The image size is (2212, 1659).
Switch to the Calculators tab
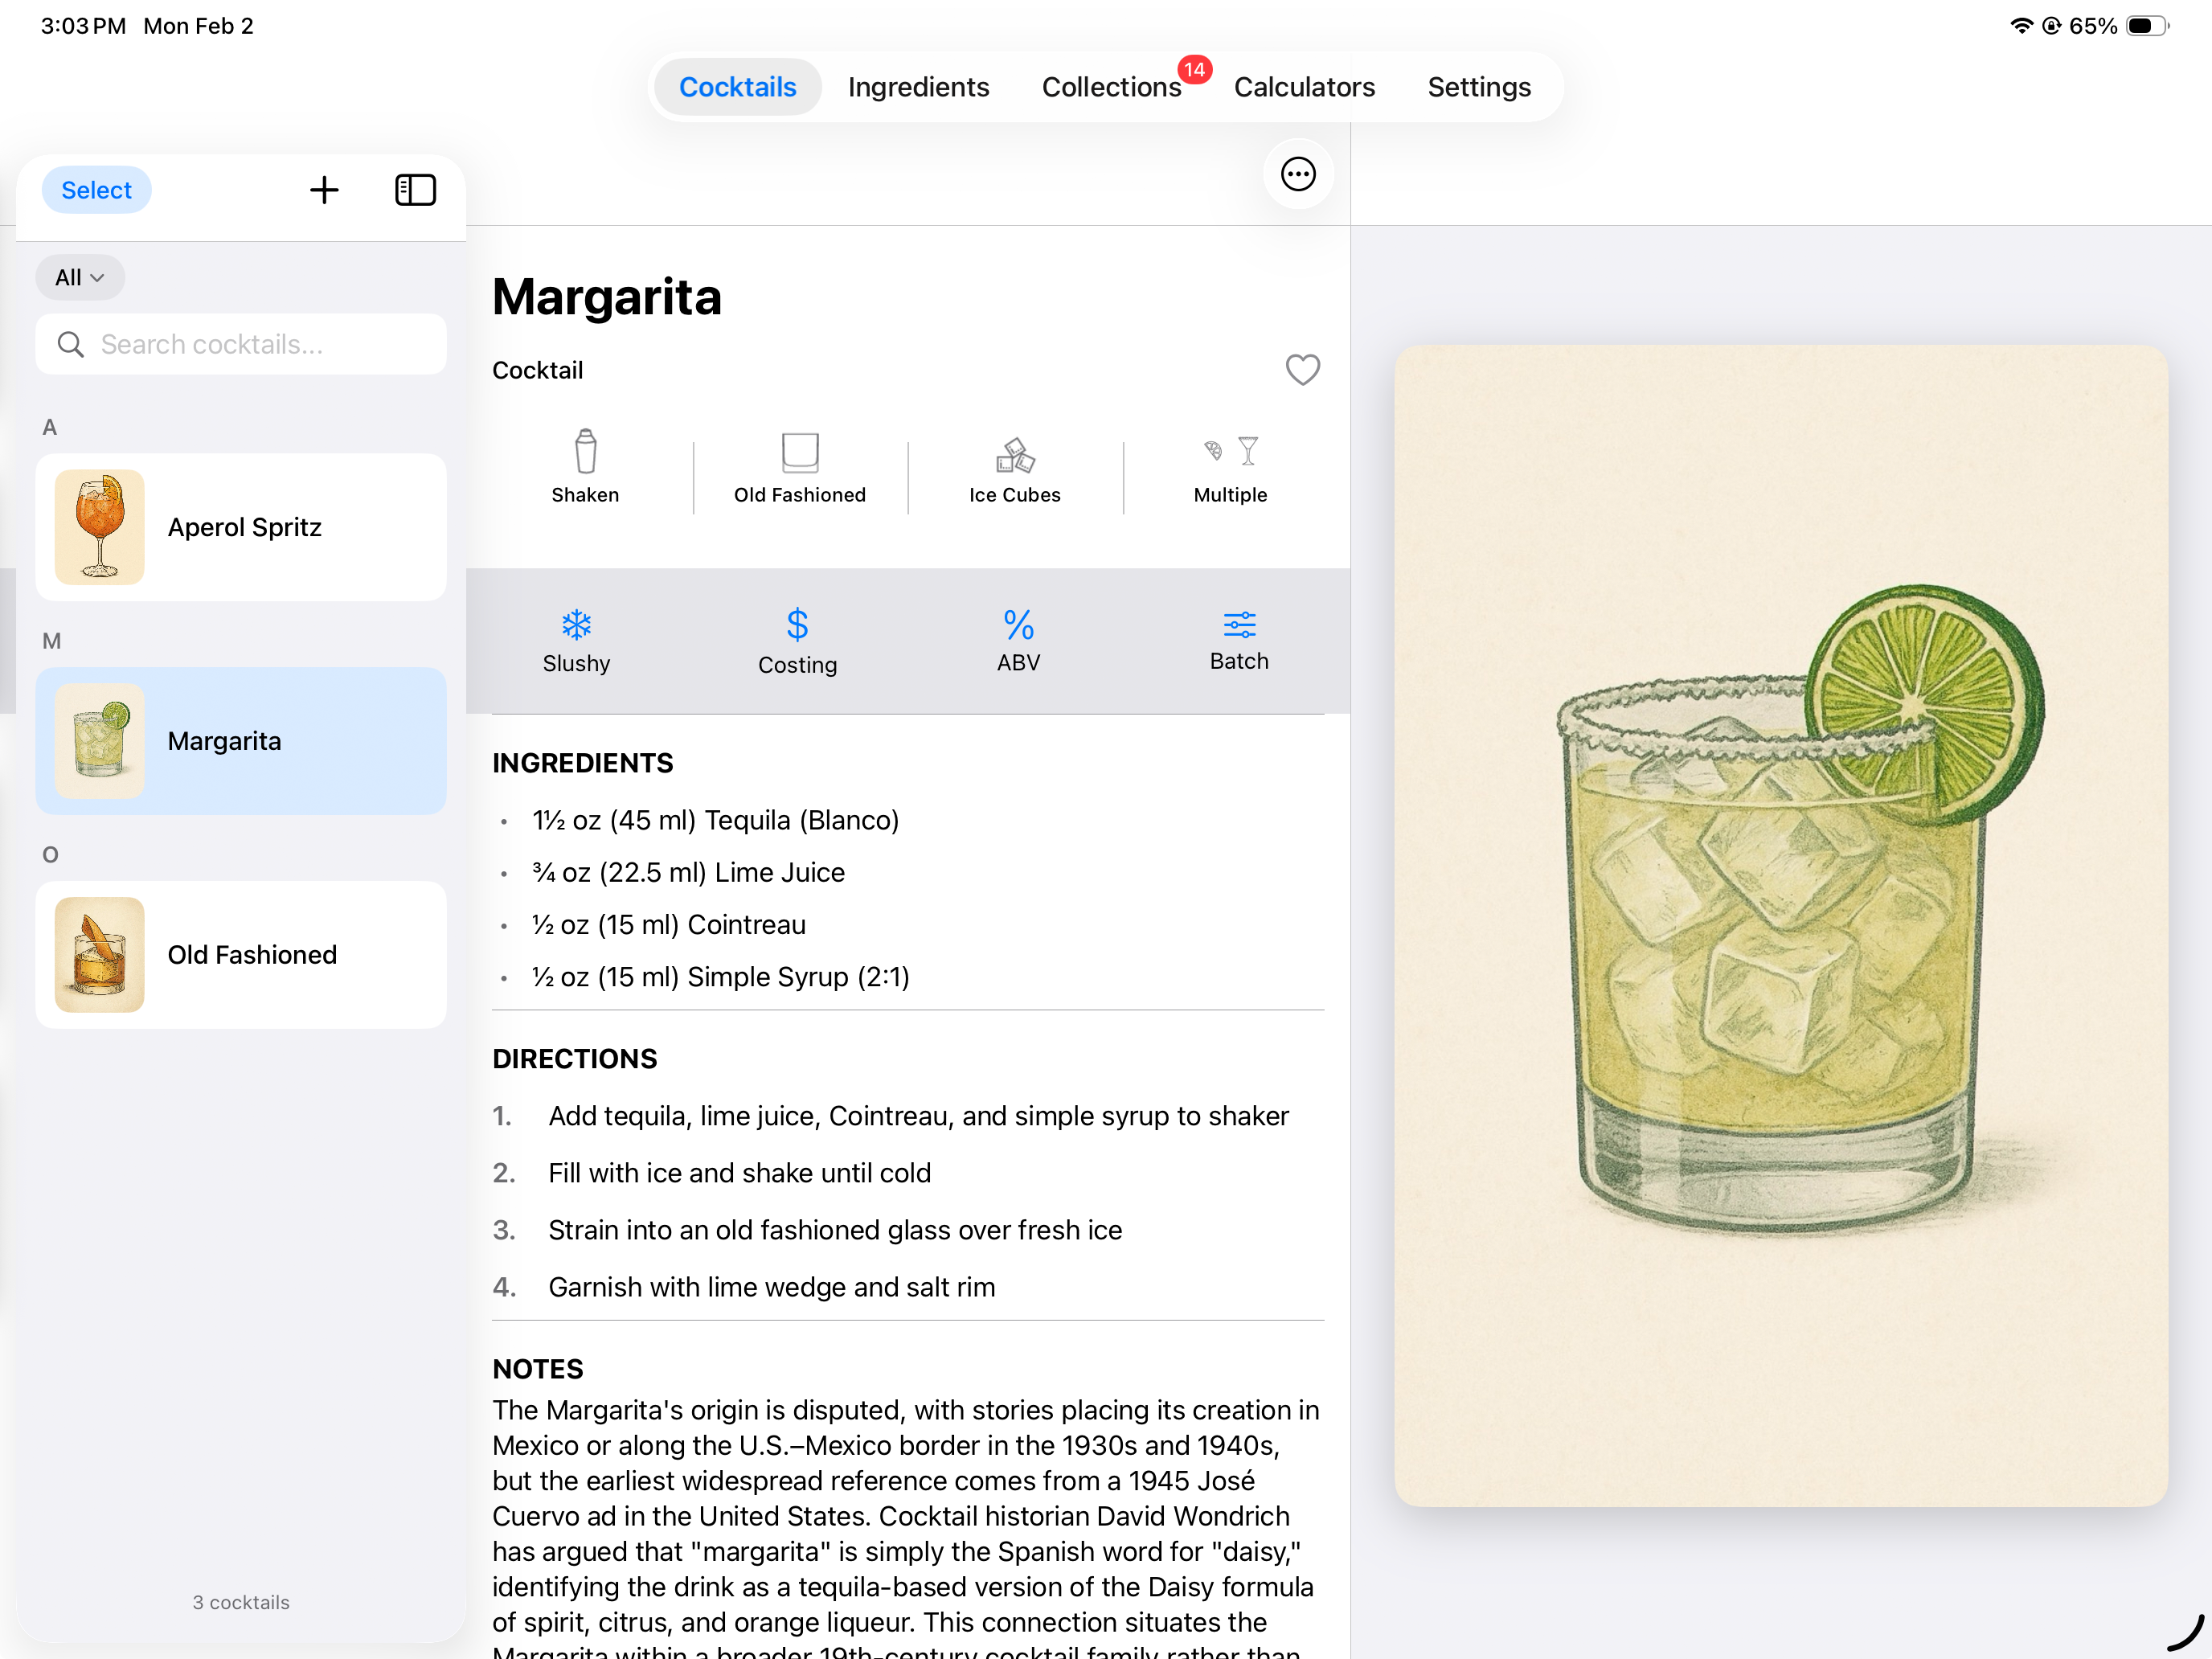pos(1304,87)
